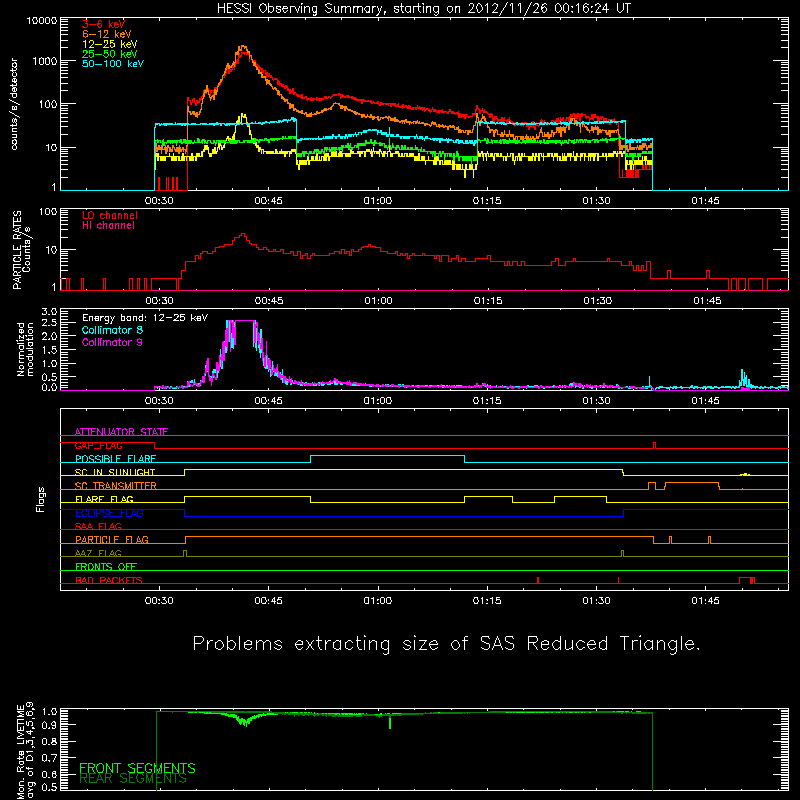Select the 12-25 keV legend label

110,44
